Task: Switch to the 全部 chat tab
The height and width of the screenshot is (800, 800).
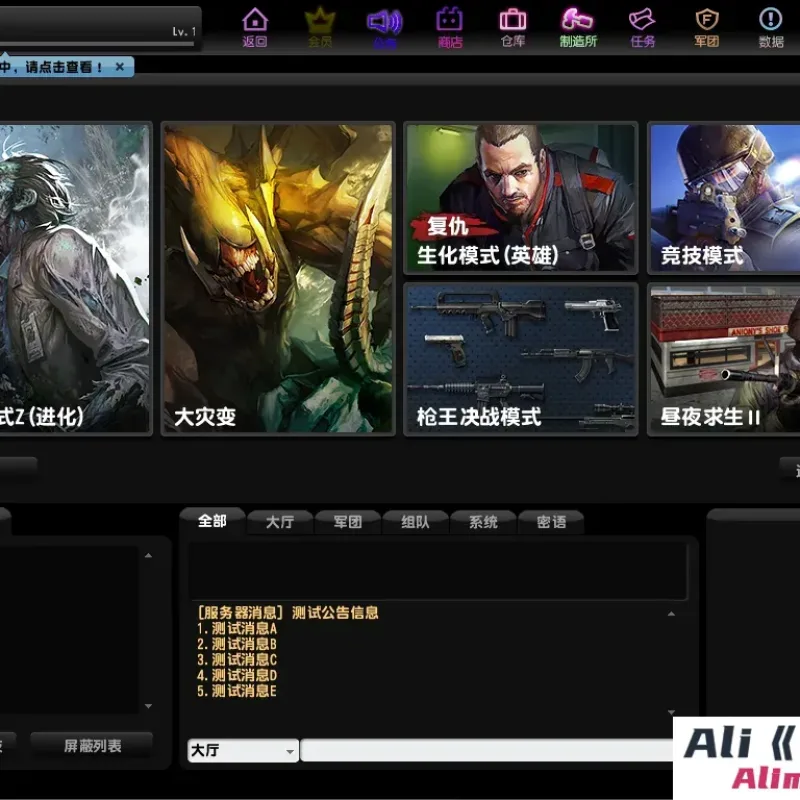Action: tap(212, 521)
